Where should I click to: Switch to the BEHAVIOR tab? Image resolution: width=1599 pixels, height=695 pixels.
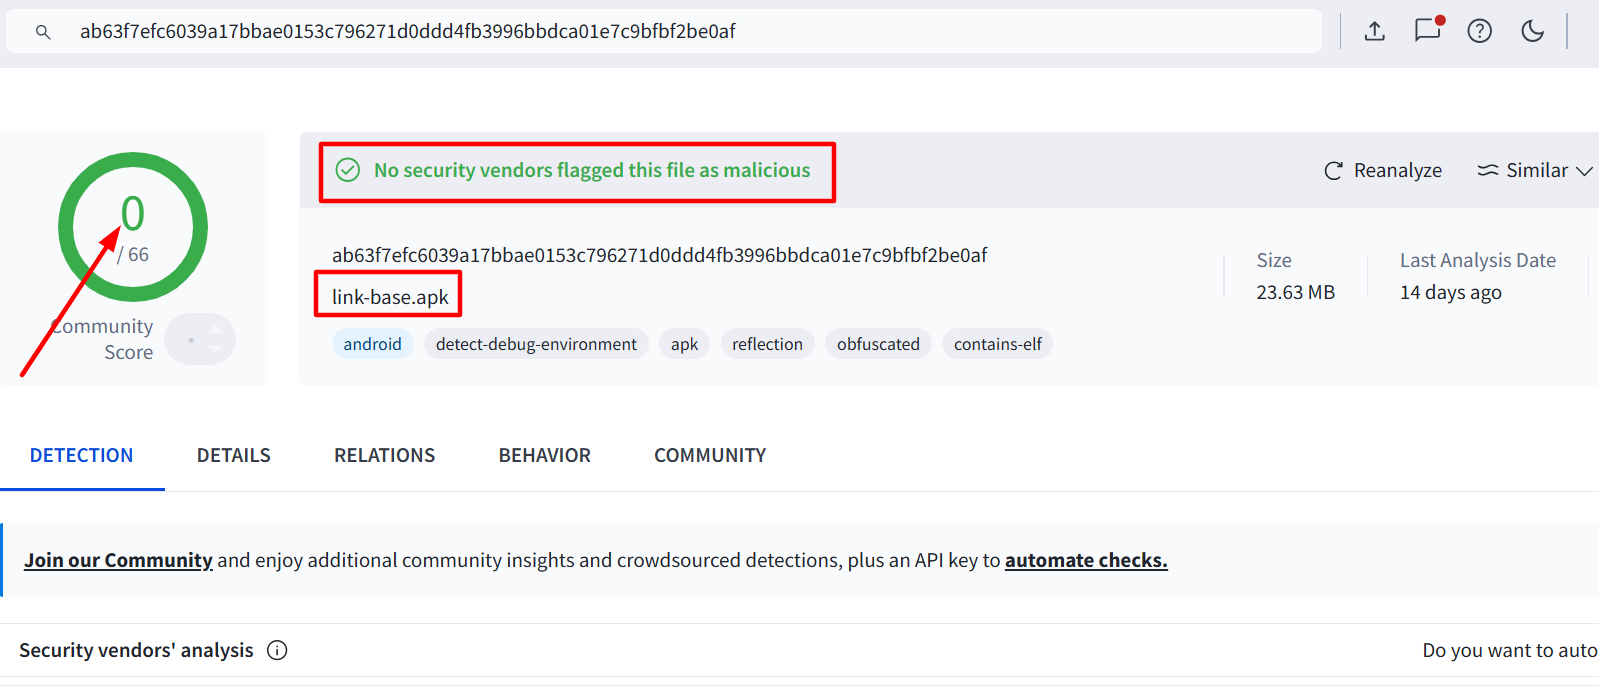pyautogui.click(x=545, y=456)
